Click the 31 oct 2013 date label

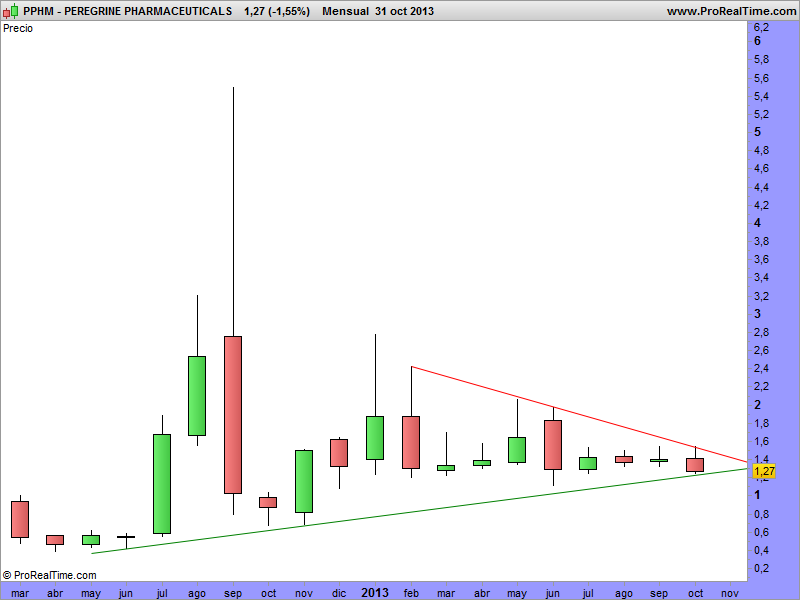tap(404, 11)
